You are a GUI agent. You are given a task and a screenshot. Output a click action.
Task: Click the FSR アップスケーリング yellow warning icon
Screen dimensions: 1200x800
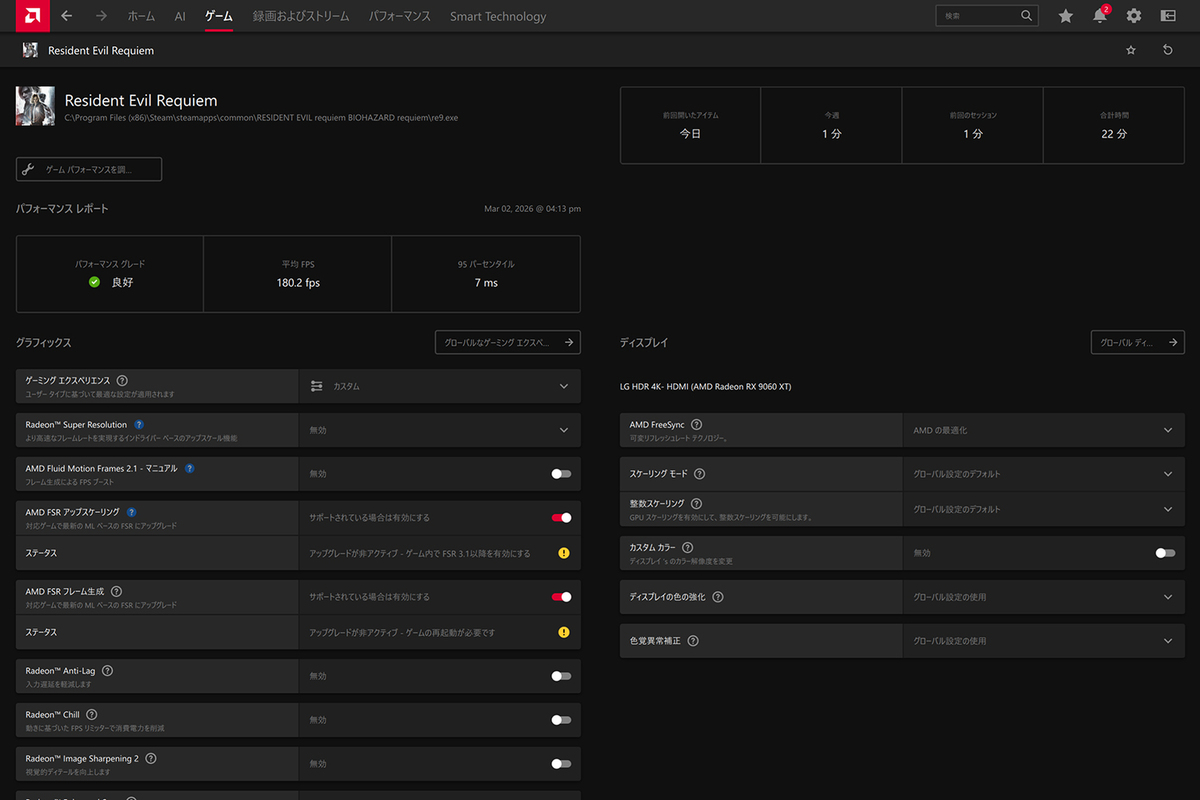click(x=564, y=553)
